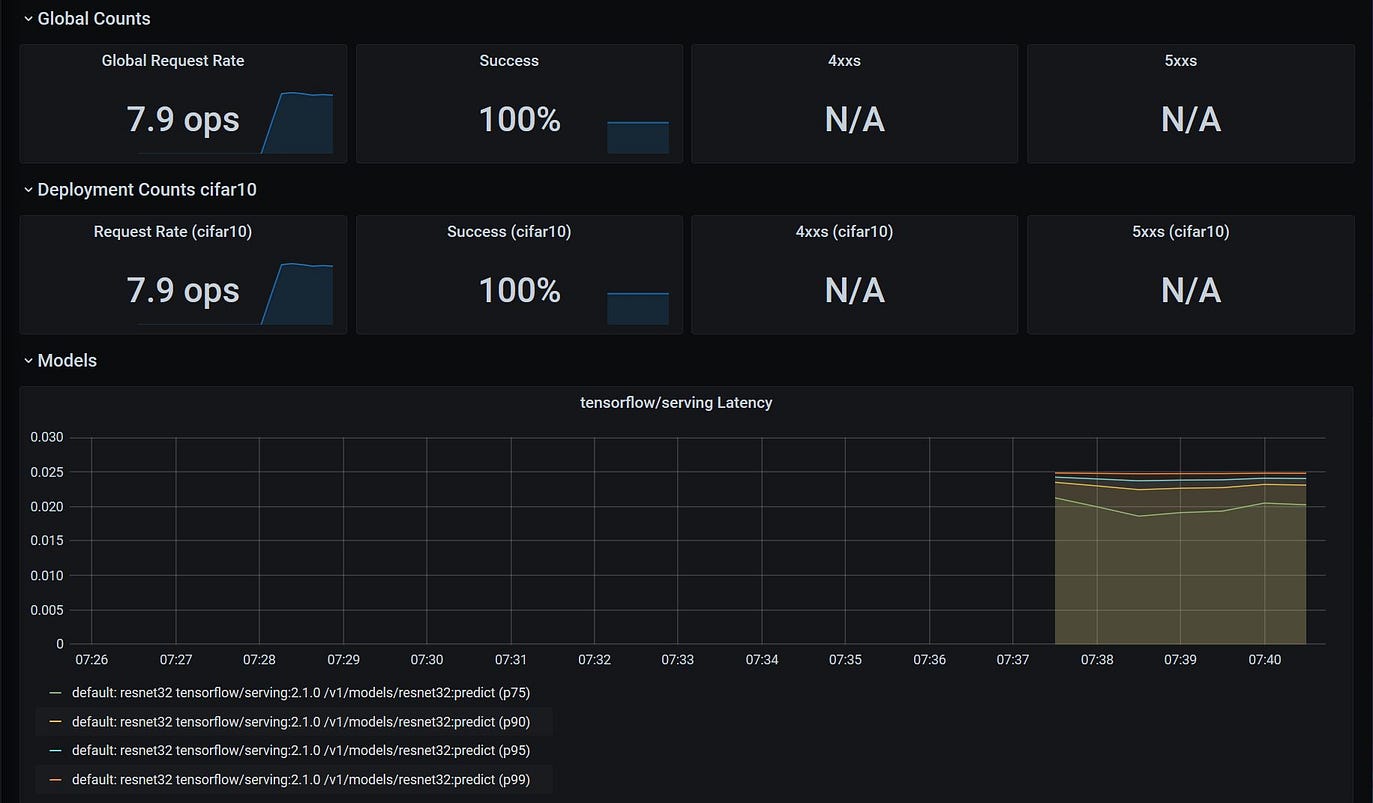The image size is (1373, 803).
Task: Open the Request Rate (cifar10) title menu
Action: pyautogui.click(x=173, y=232)
